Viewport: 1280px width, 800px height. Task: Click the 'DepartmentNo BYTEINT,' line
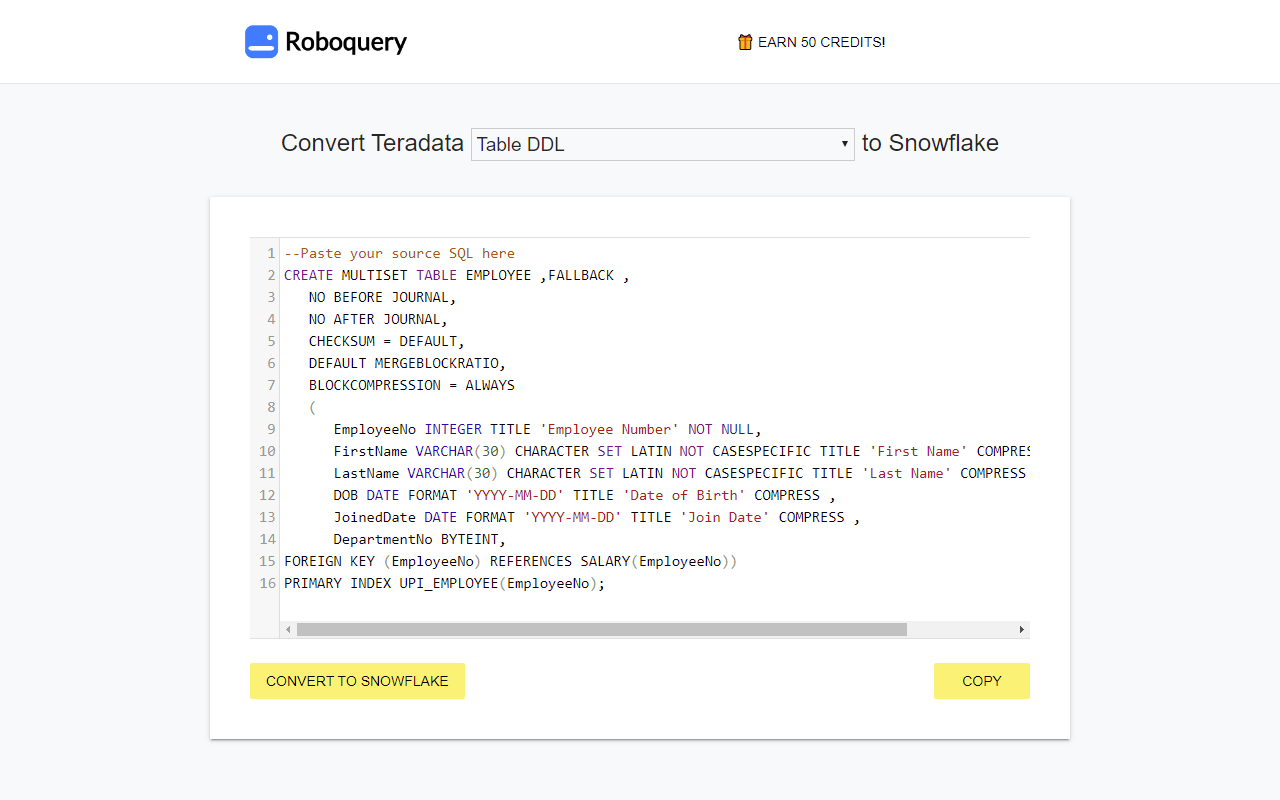[x=420, y=539]
